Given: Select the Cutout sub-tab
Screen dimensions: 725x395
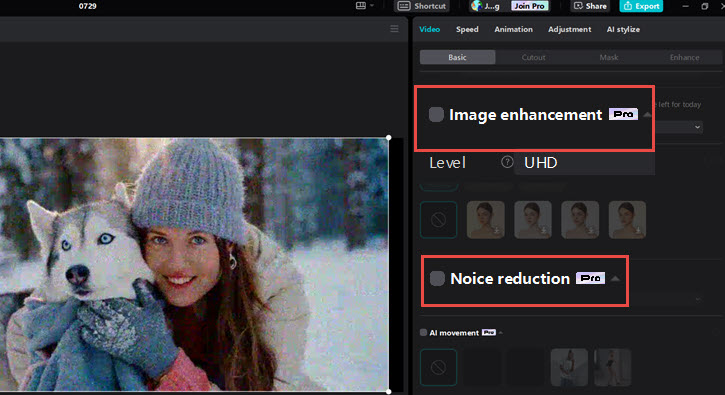Looking at the screenshot, I should tap(534, 57).
